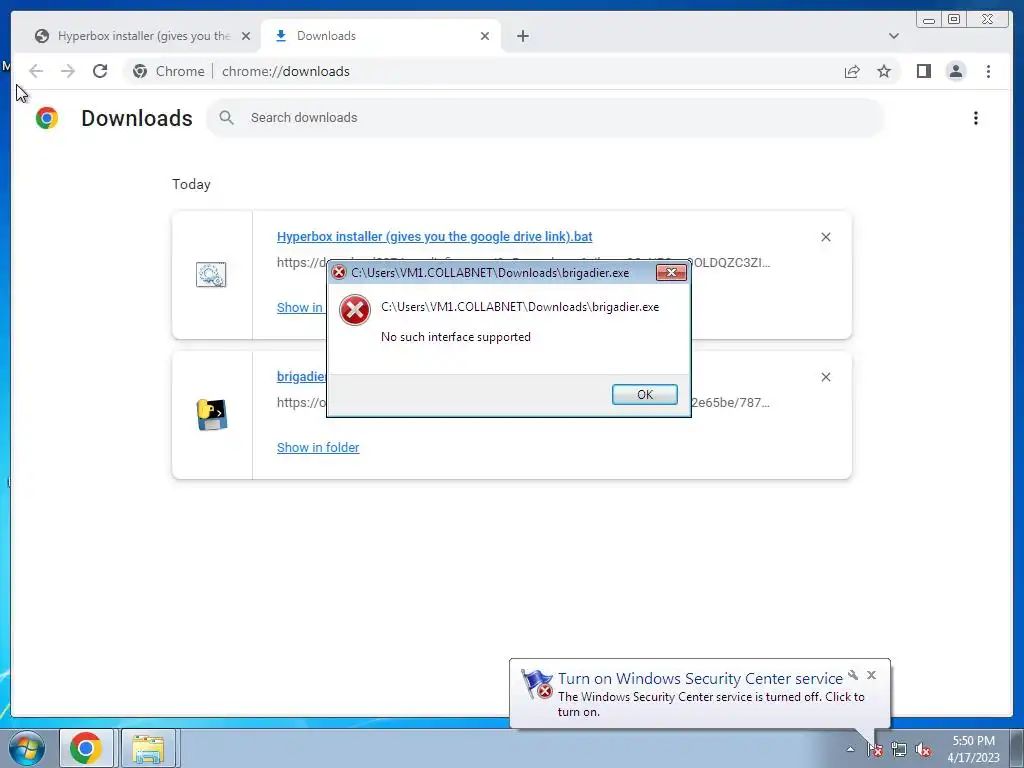Click the back navigation arrow in Chrome
This screenshot has height=768, width=1024.
36,71
